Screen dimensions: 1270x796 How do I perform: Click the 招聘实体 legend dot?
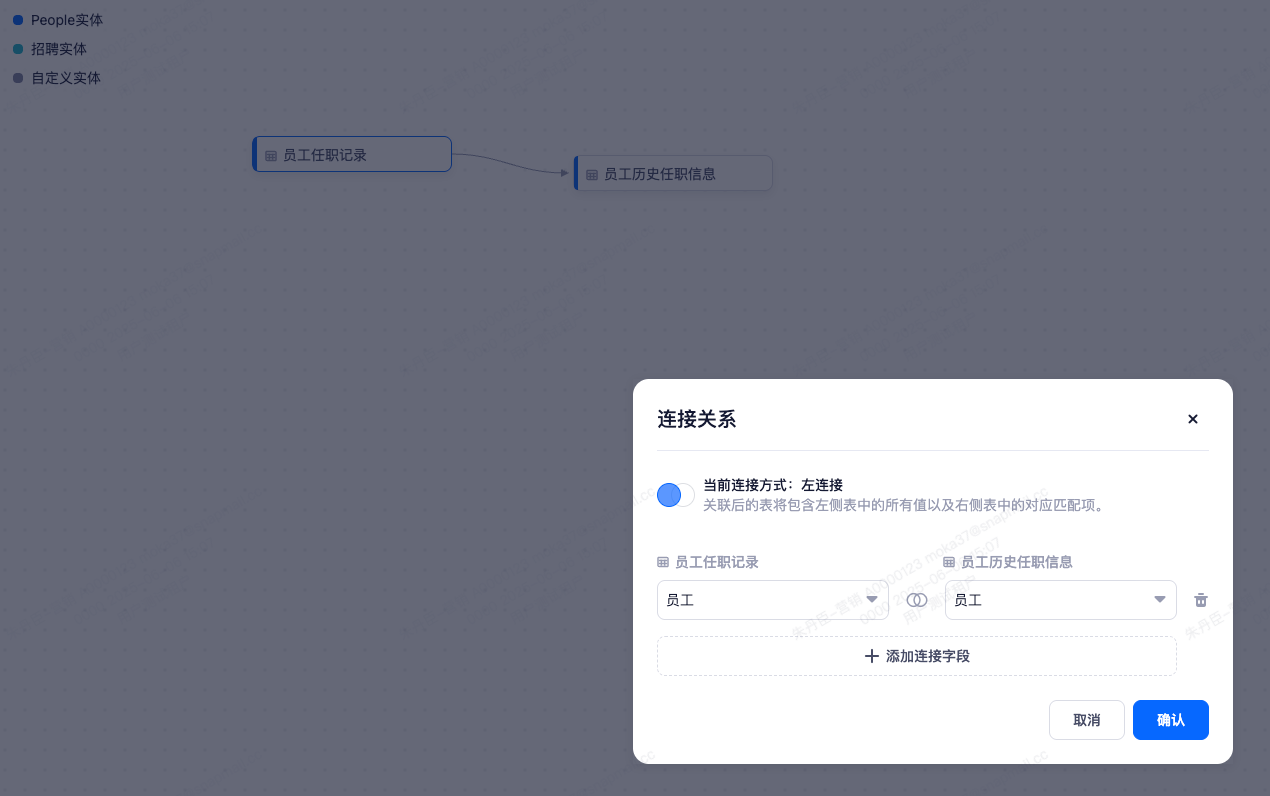click(x=18, y=49)
